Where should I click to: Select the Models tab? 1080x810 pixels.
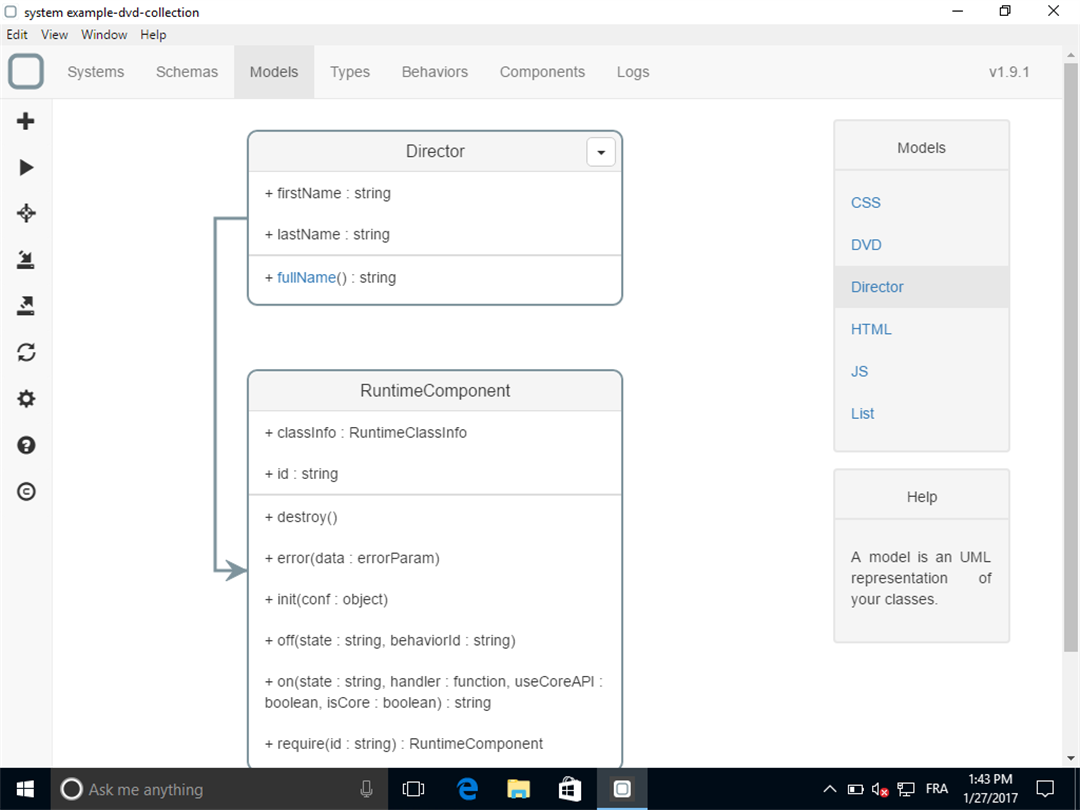(x=274, y=72)
